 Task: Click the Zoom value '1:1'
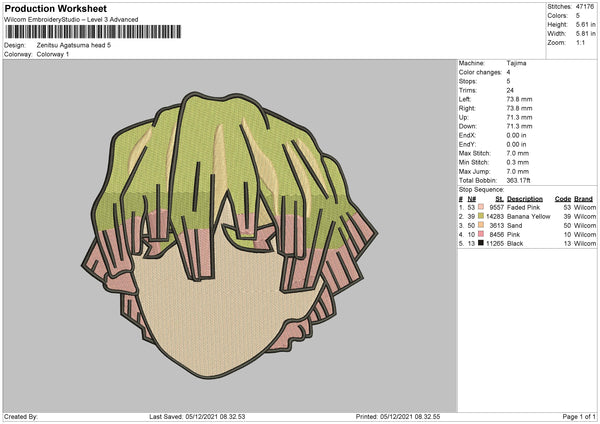(580, 42)
